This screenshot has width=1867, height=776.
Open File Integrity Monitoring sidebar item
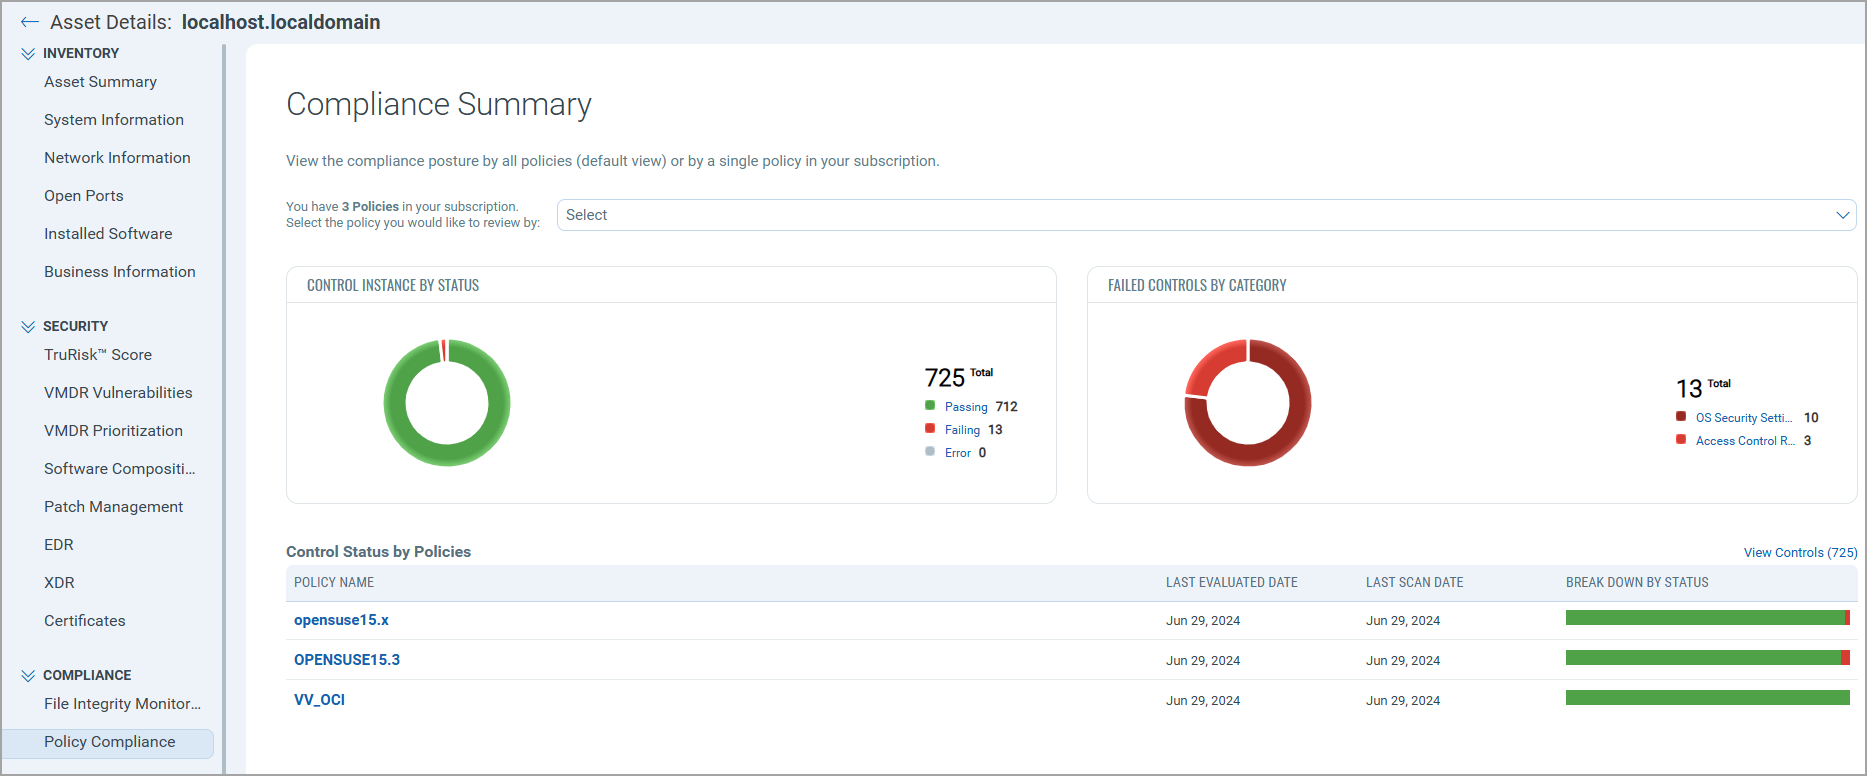pyautogui.click(x=122, y=704)
